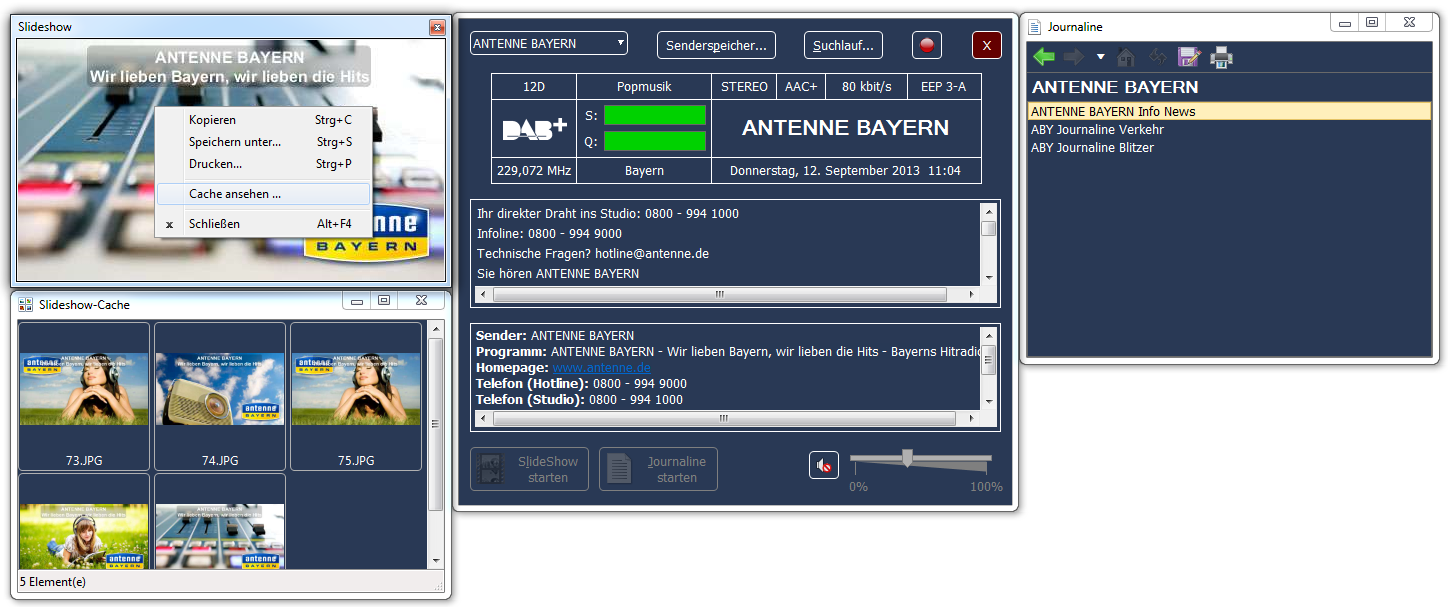This screenshot has width=1448, height=607.
Task: Click the Journaline home icon
Action: click(x=1126, y=57)
